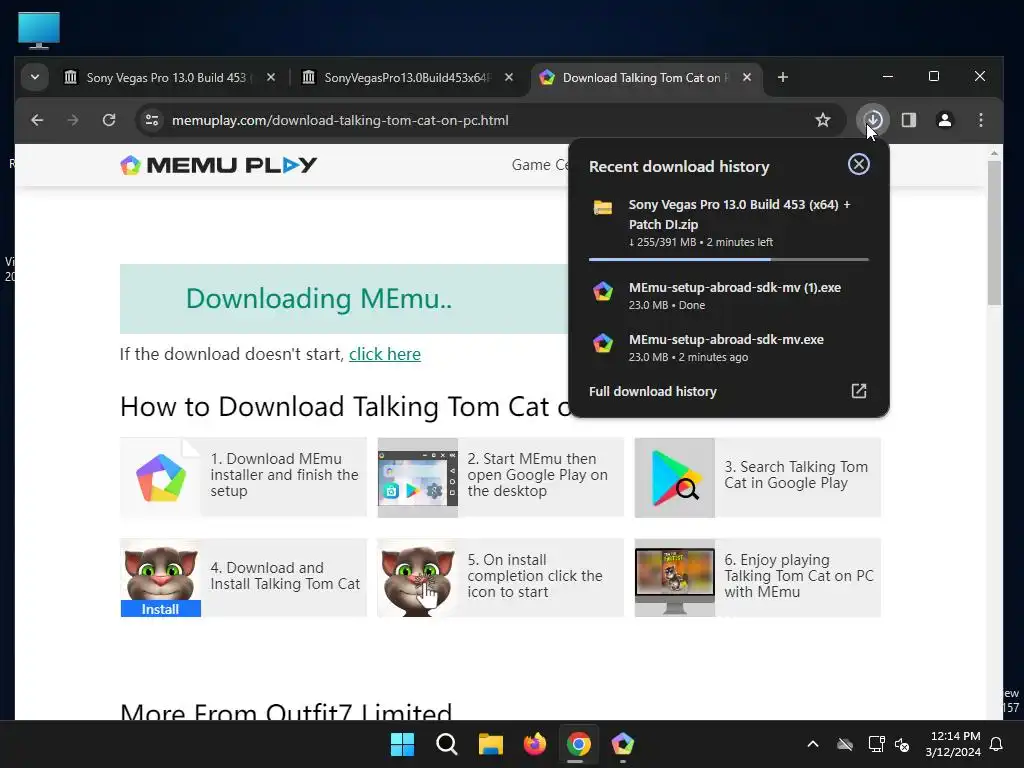Bookmark this page with the star icon
Image resolution: width=1024 pixels, height=768 pixels.
[x=823, y=120]
